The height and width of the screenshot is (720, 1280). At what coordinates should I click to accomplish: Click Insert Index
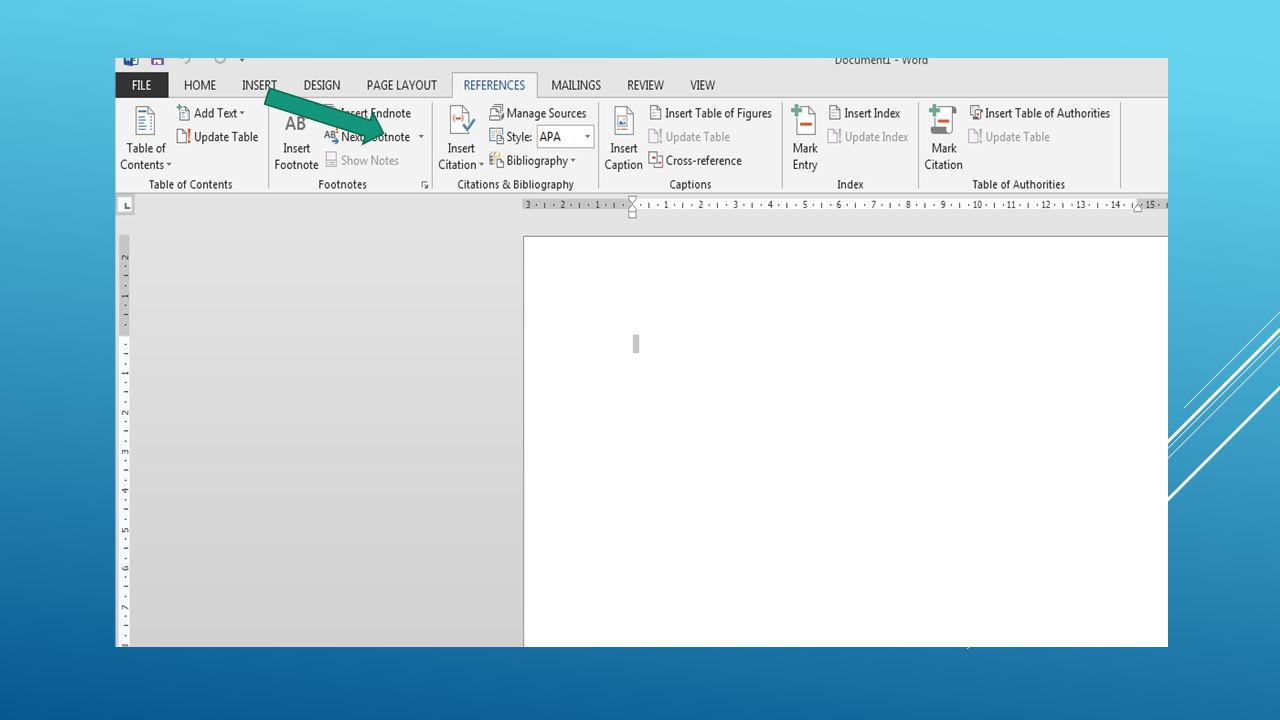(x=864, y=113)
